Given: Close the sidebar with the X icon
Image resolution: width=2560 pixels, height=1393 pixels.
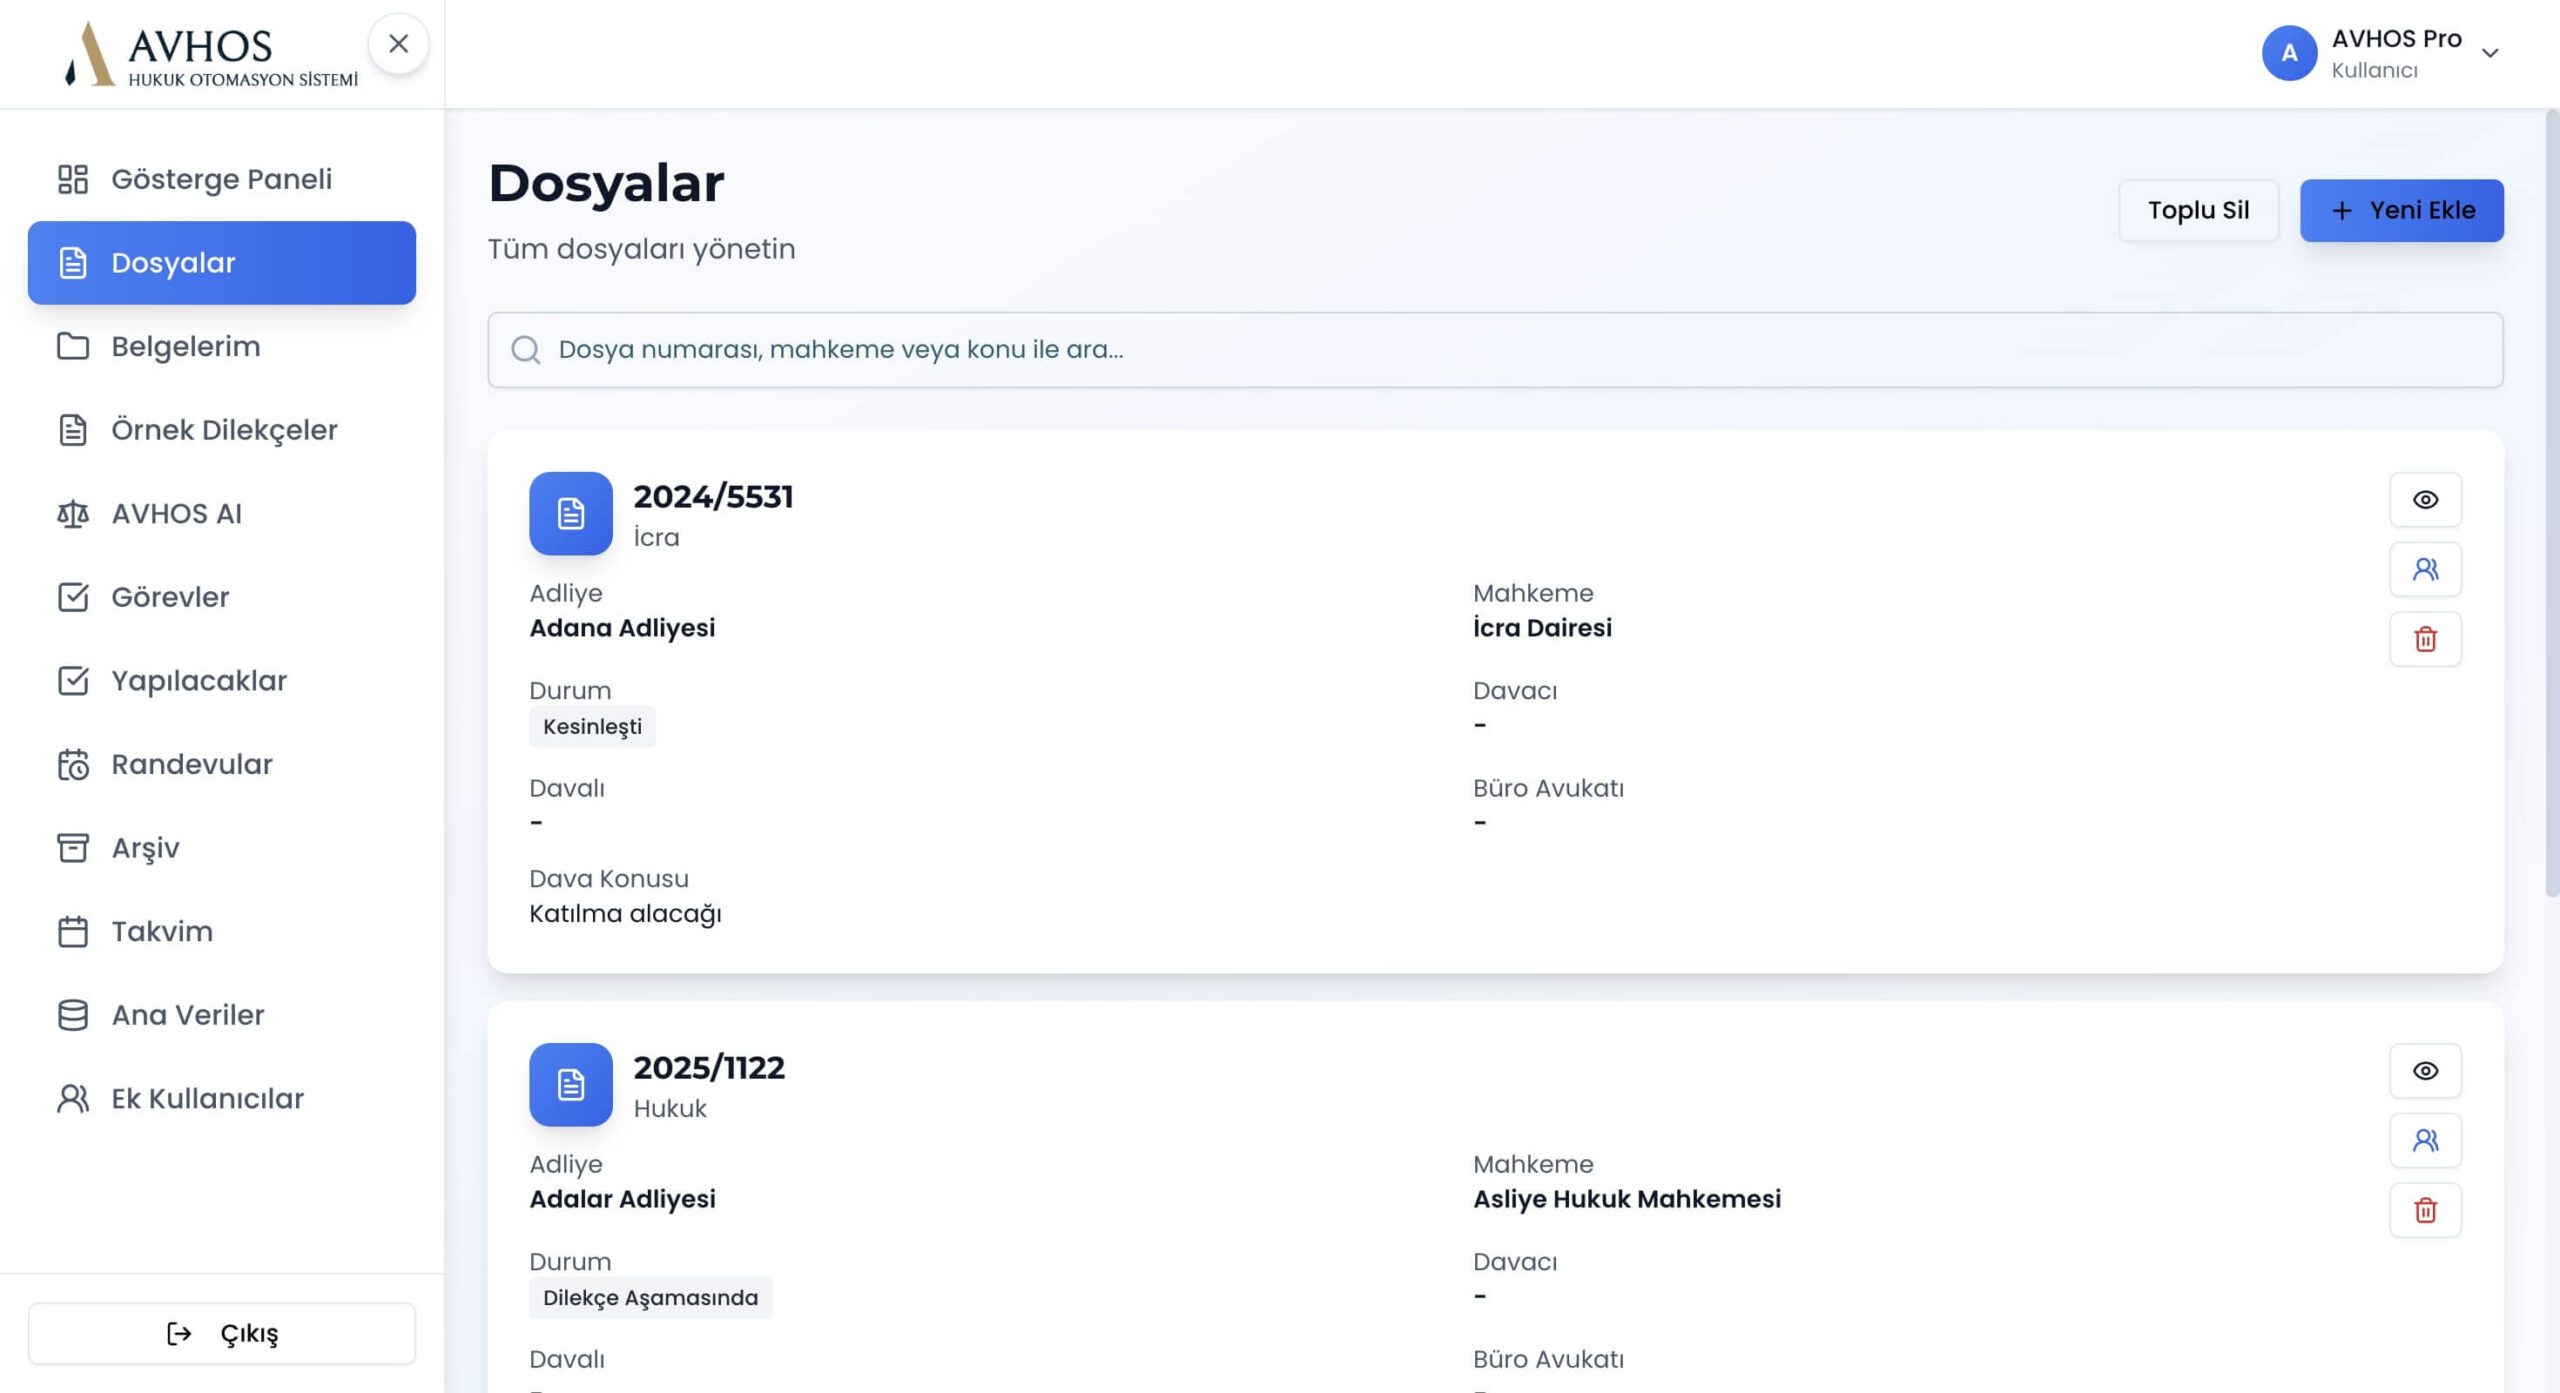Looking at the screenshot, I should coord(398,44).
